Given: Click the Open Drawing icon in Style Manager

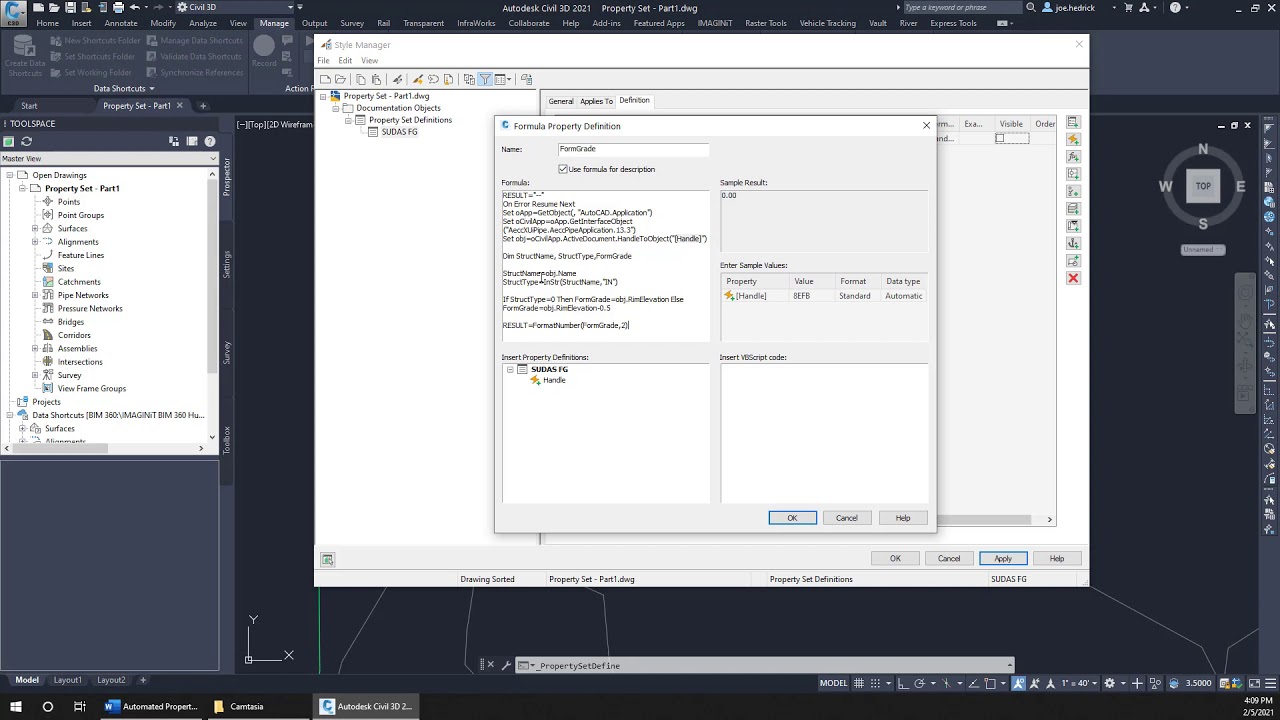Looking at the screenshot, I should pyautogui.click(x=340, y=79).
